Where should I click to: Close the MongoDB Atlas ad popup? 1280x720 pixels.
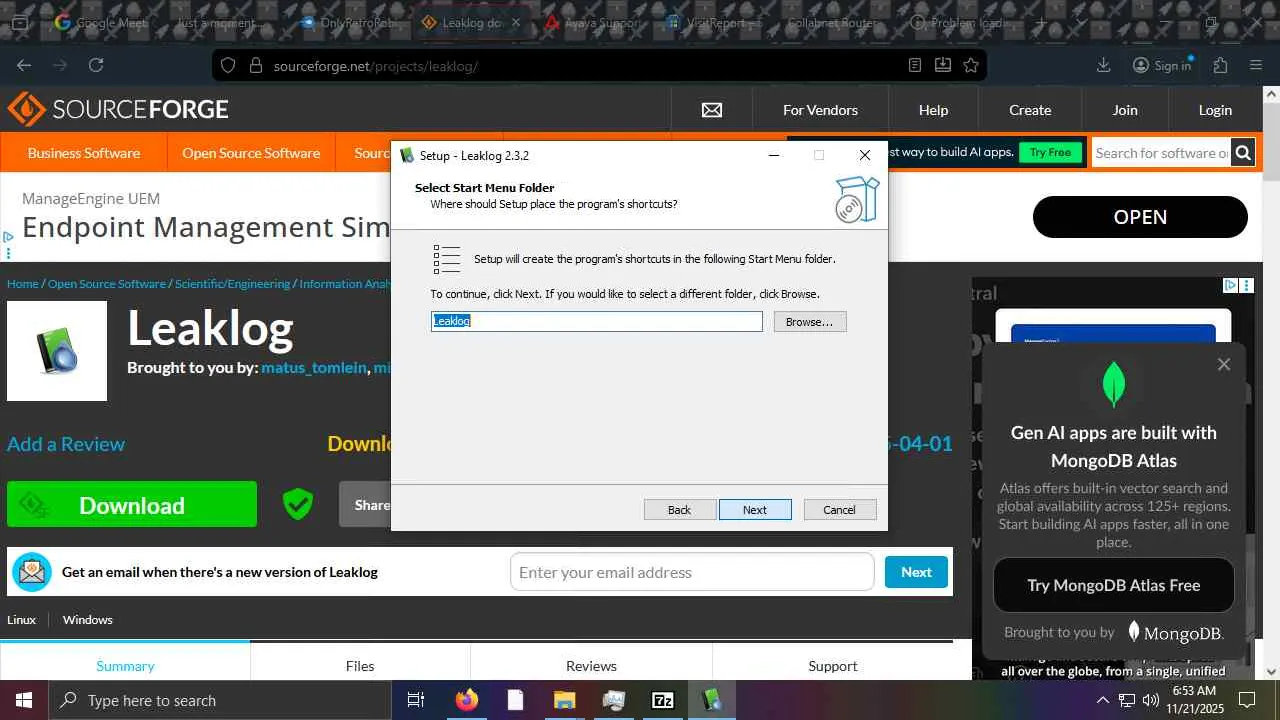point(1224,364)
